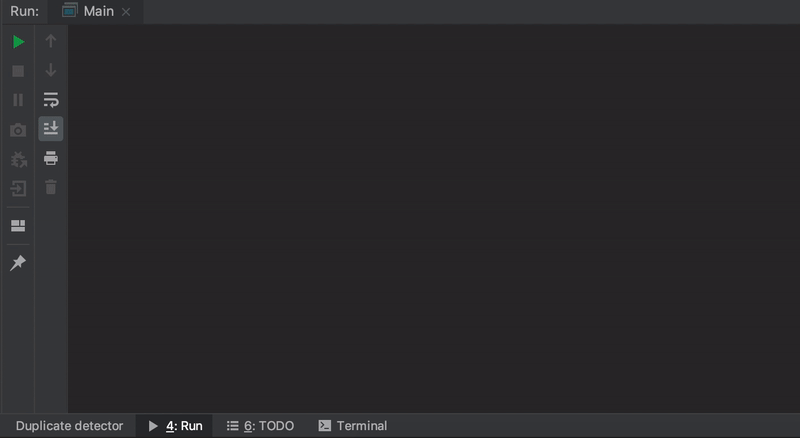
Task: Click the Stop process square icon
Action: (18, 71)
